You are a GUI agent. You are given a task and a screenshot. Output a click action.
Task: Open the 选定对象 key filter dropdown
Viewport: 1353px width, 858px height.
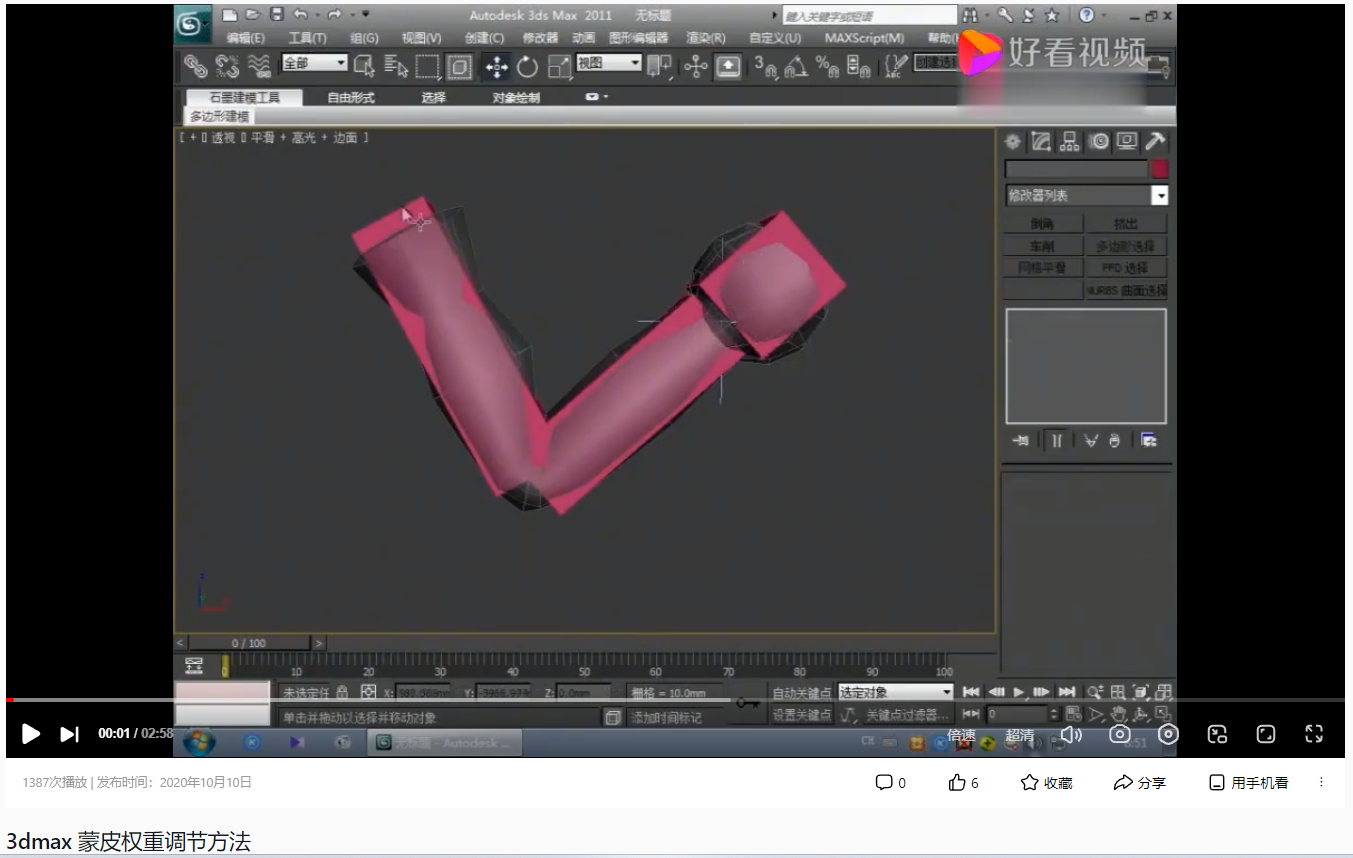click(896, 692)
